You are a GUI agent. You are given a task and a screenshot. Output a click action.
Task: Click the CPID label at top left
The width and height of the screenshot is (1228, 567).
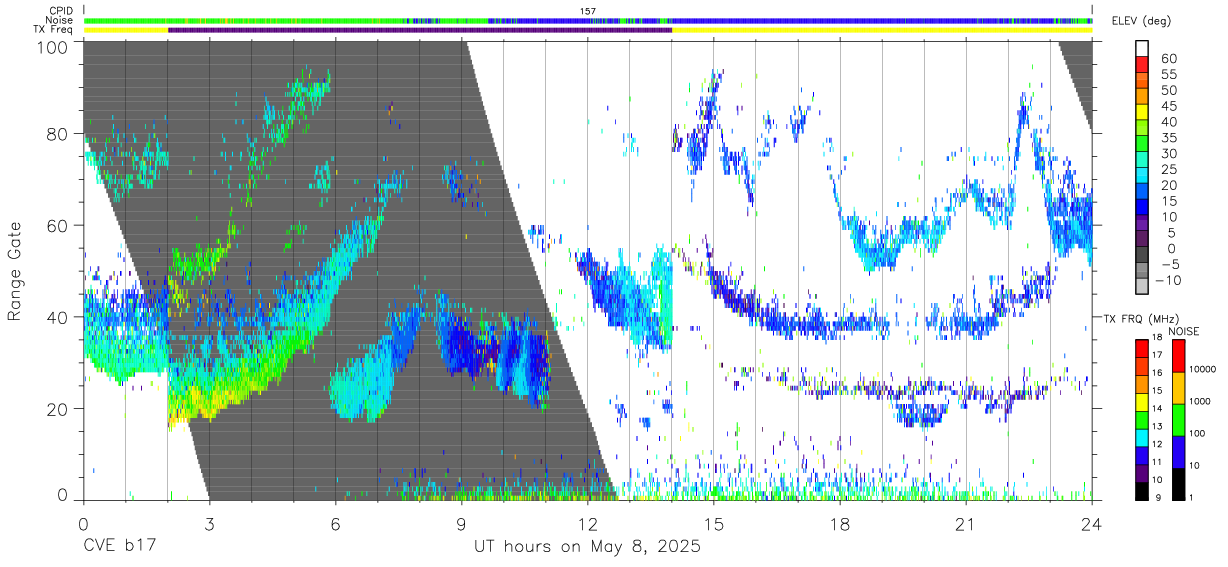click(59, 11)
